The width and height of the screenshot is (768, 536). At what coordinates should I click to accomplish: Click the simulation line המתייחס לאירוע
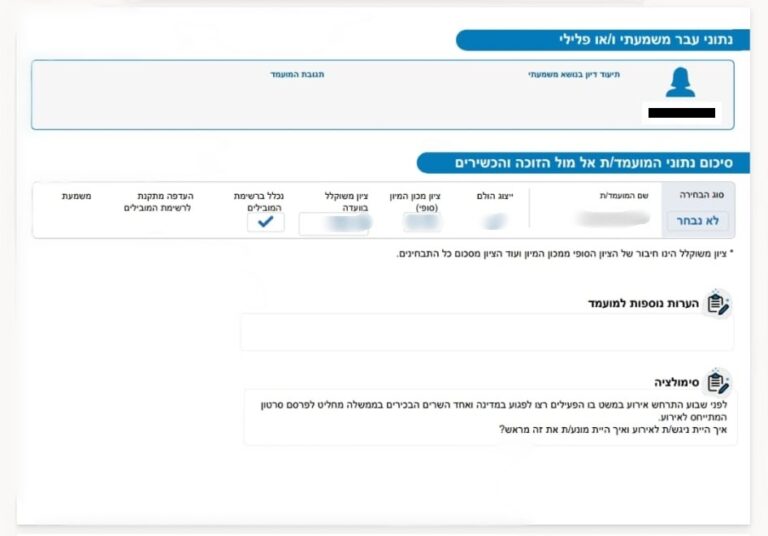point(693,417)
